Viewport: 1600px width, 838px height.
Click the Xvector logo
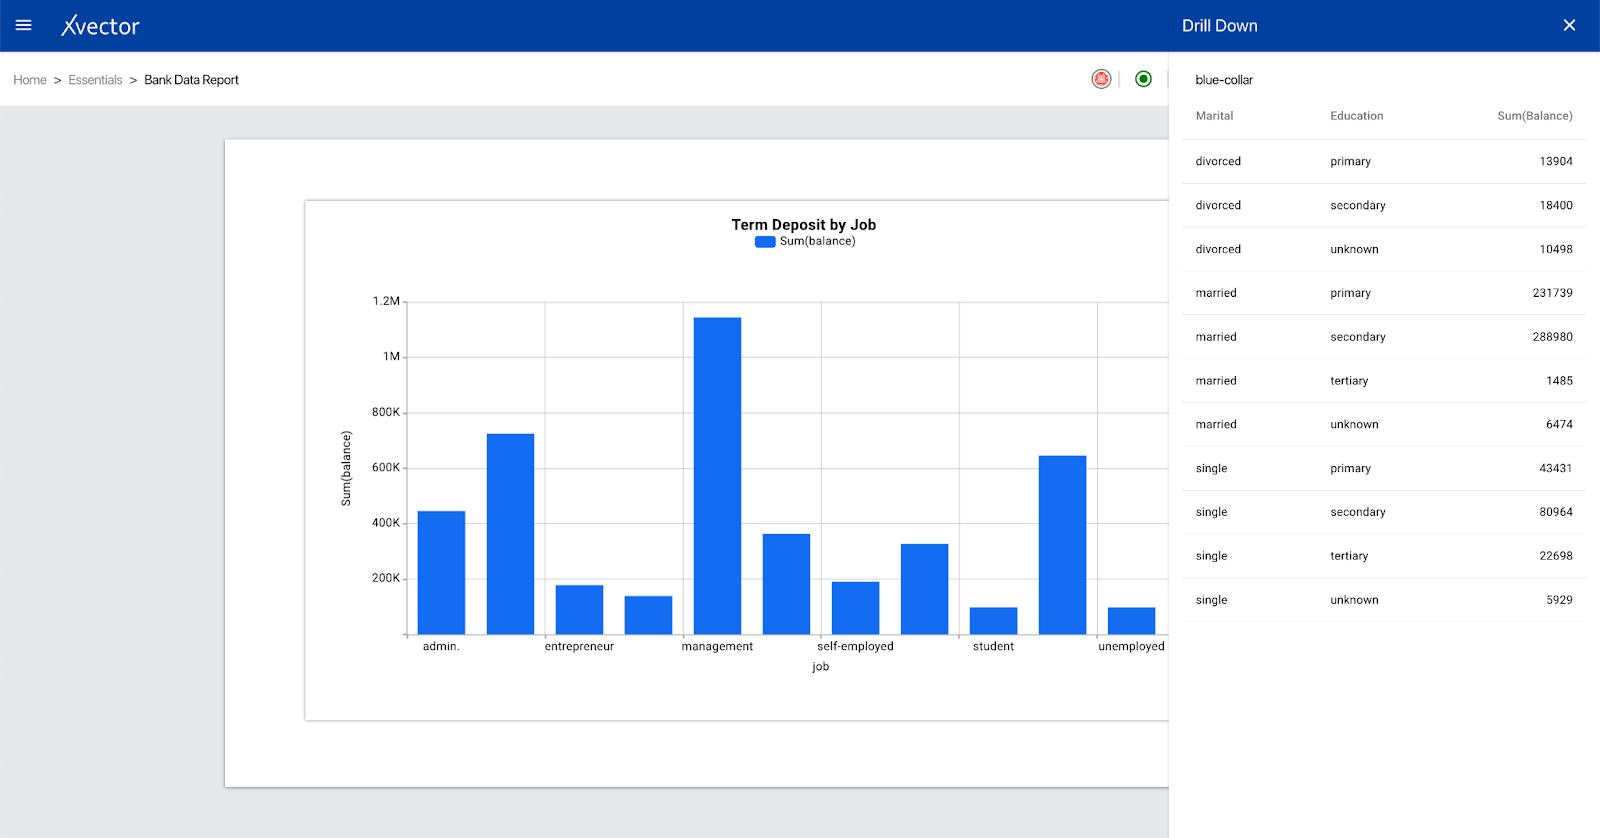(100, 26)
